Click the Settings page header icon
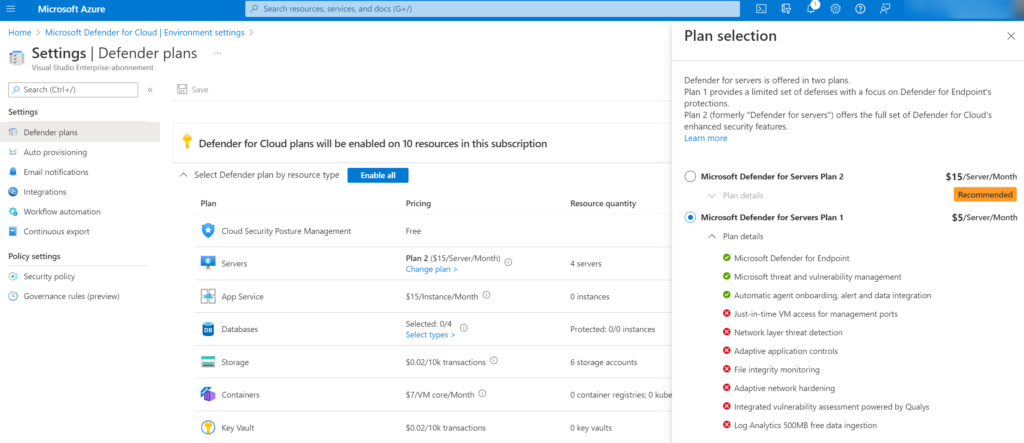The width and height of the screenshot is (1024, 443). pos(16,57)
